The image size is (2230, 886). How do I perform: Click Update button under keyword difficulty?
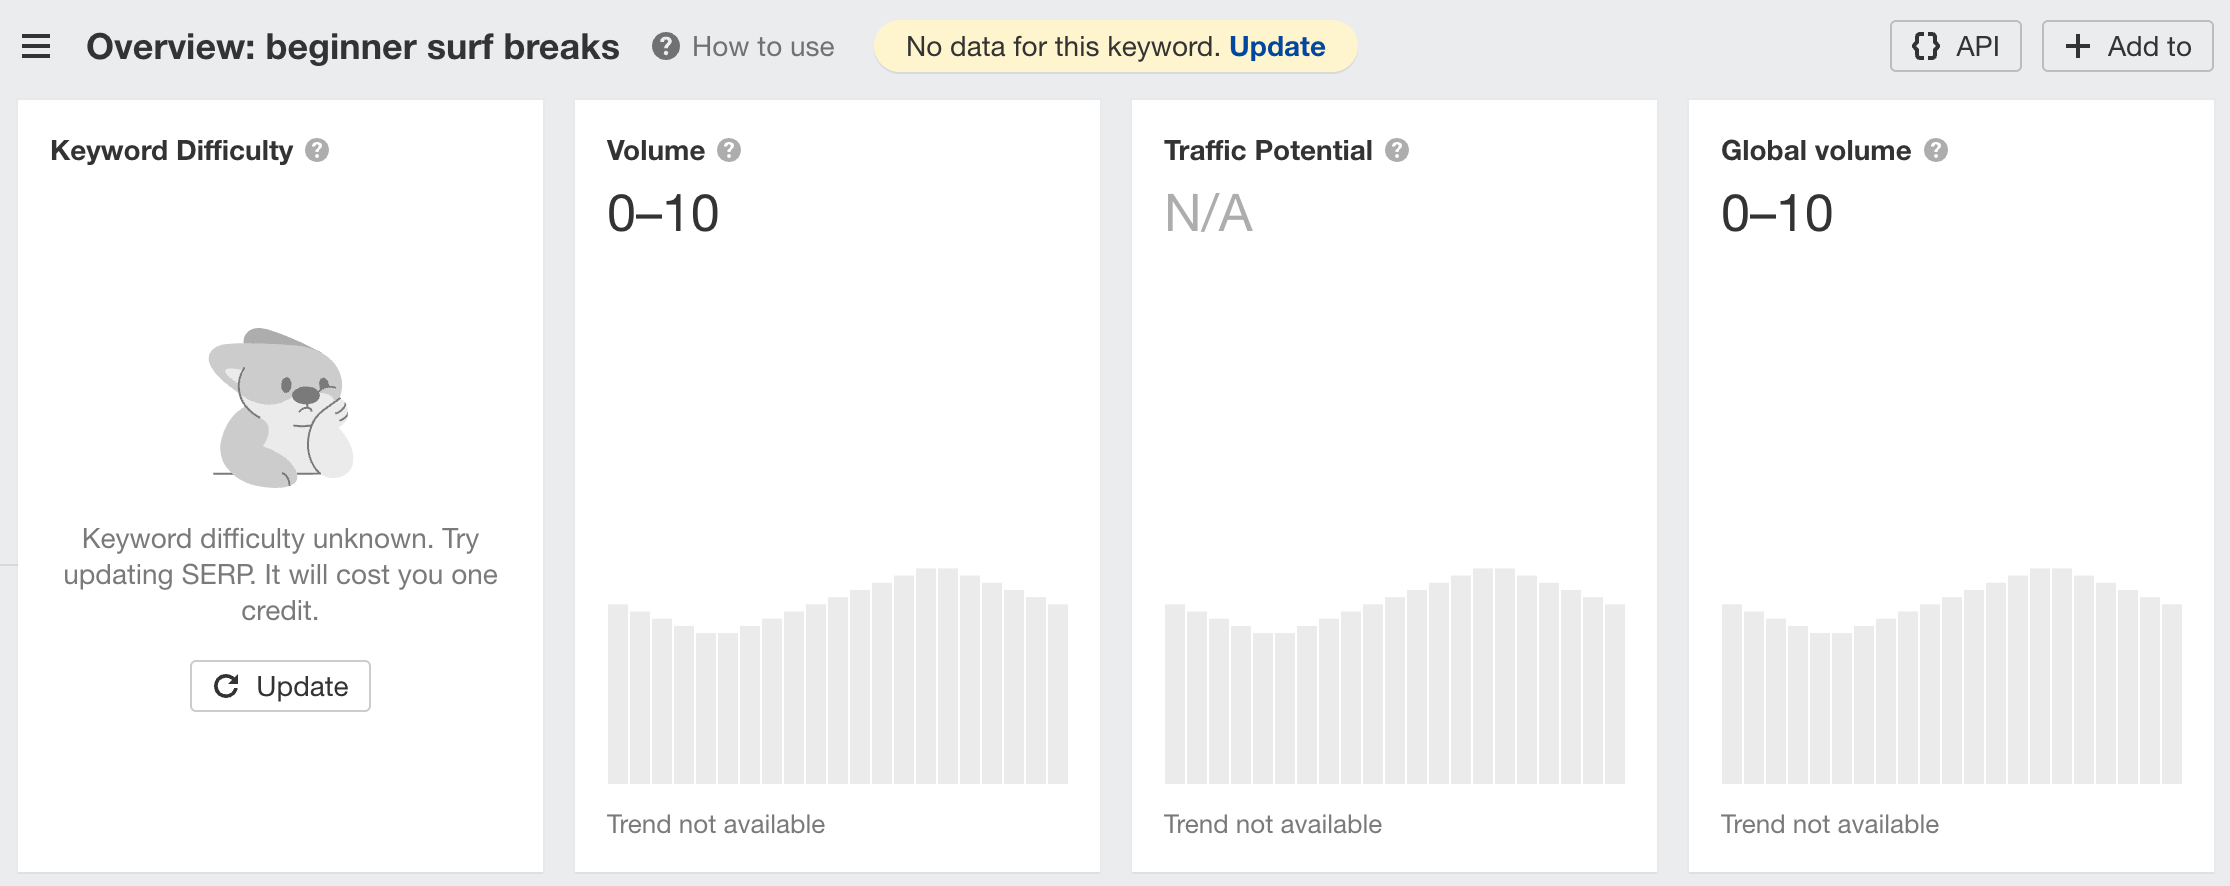(x=280, y=686)
